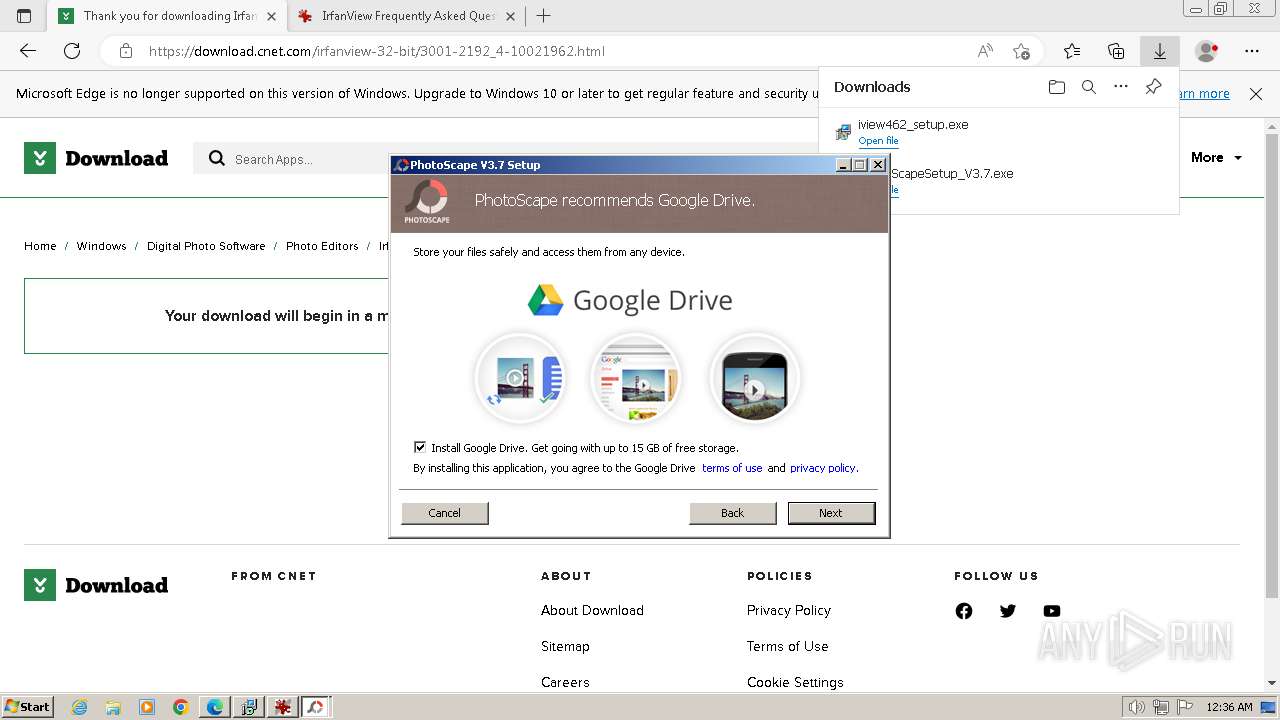Open Google Drive privacy policy link
Screen dimensions: 1280x720
pyautogui.click(x=823, y=468)
